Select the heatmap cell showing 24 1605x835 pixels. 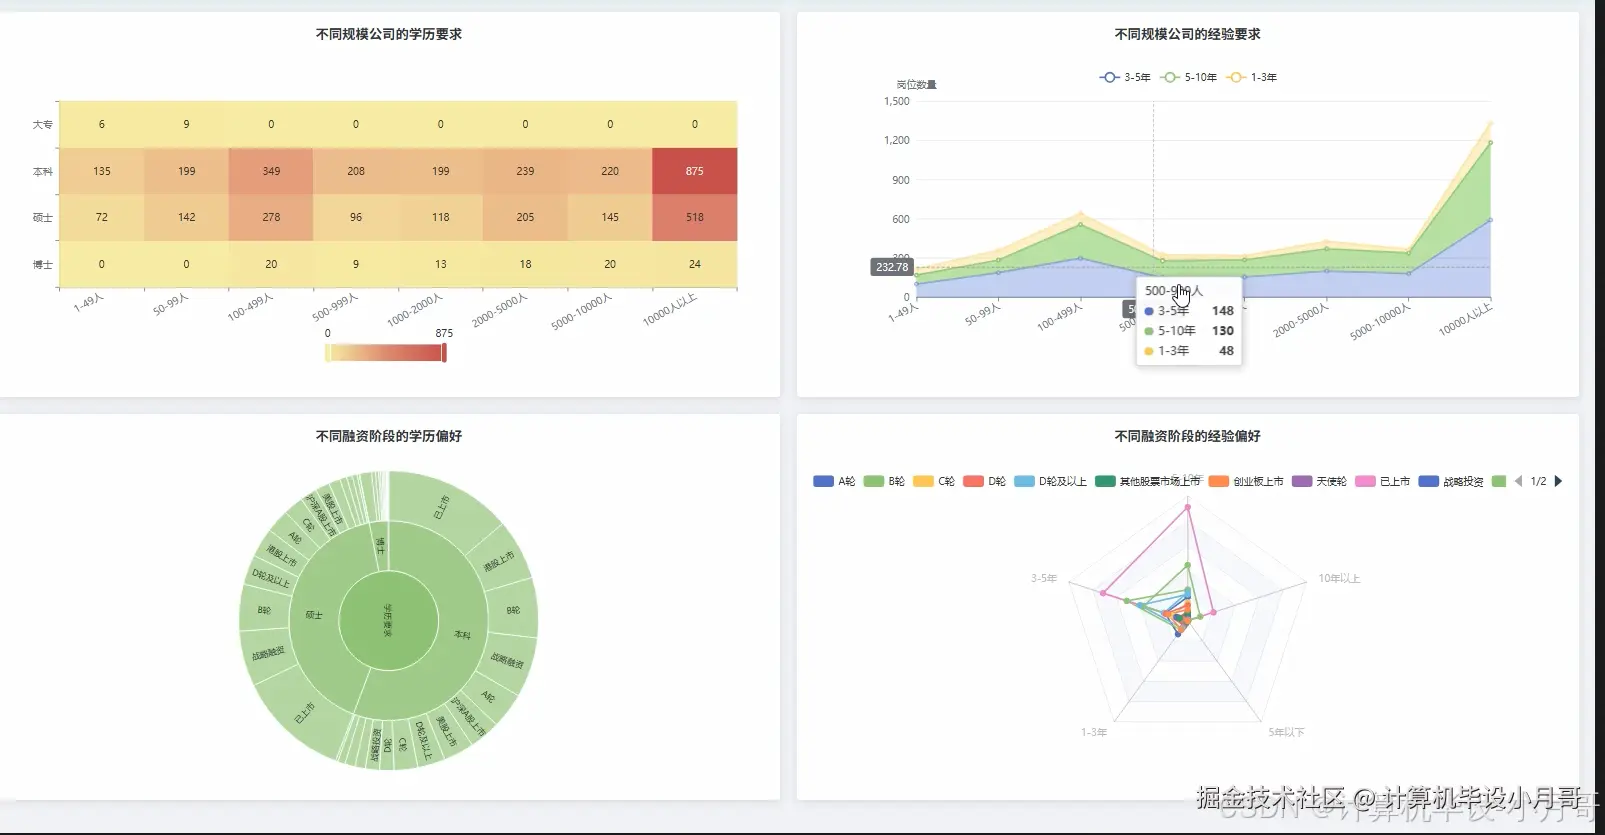[695, 264]
